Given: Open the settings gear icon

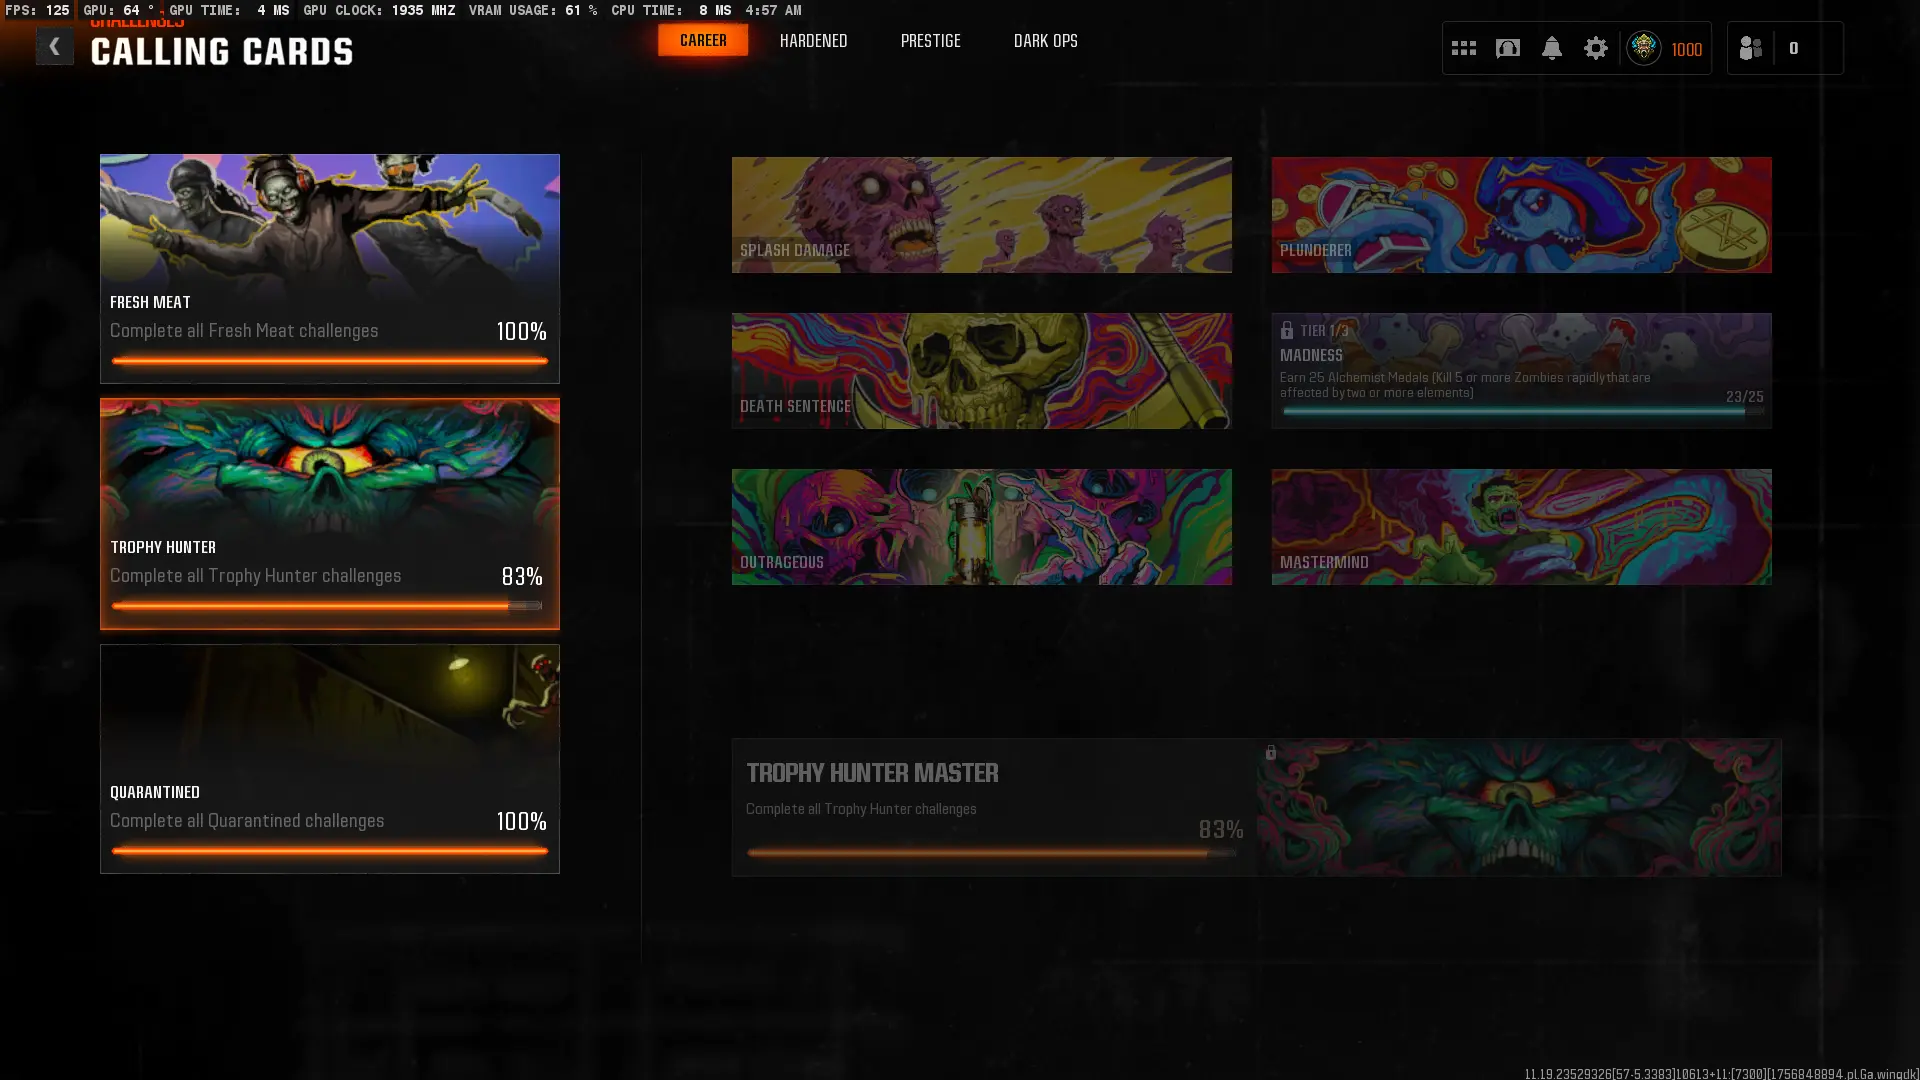Looking at the screenshot, I should 1596,48.
